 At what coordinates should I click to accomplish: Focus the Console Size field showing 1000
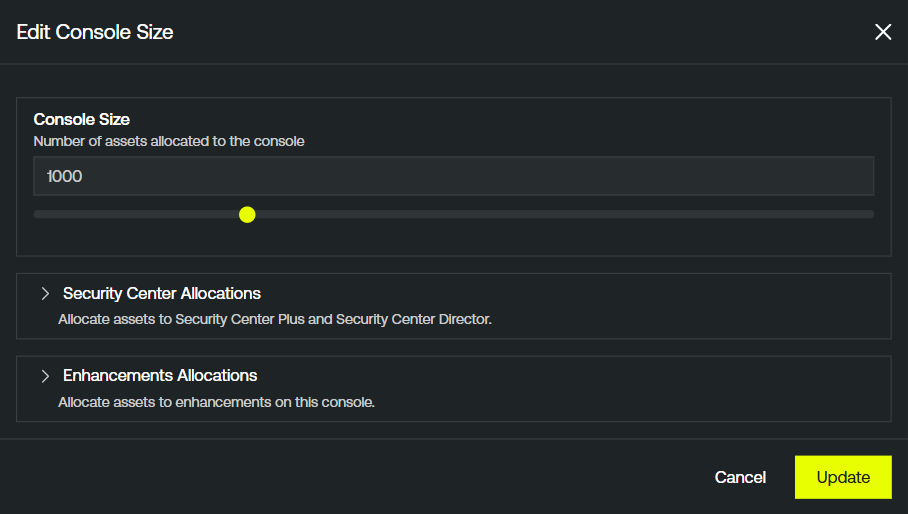453,176
